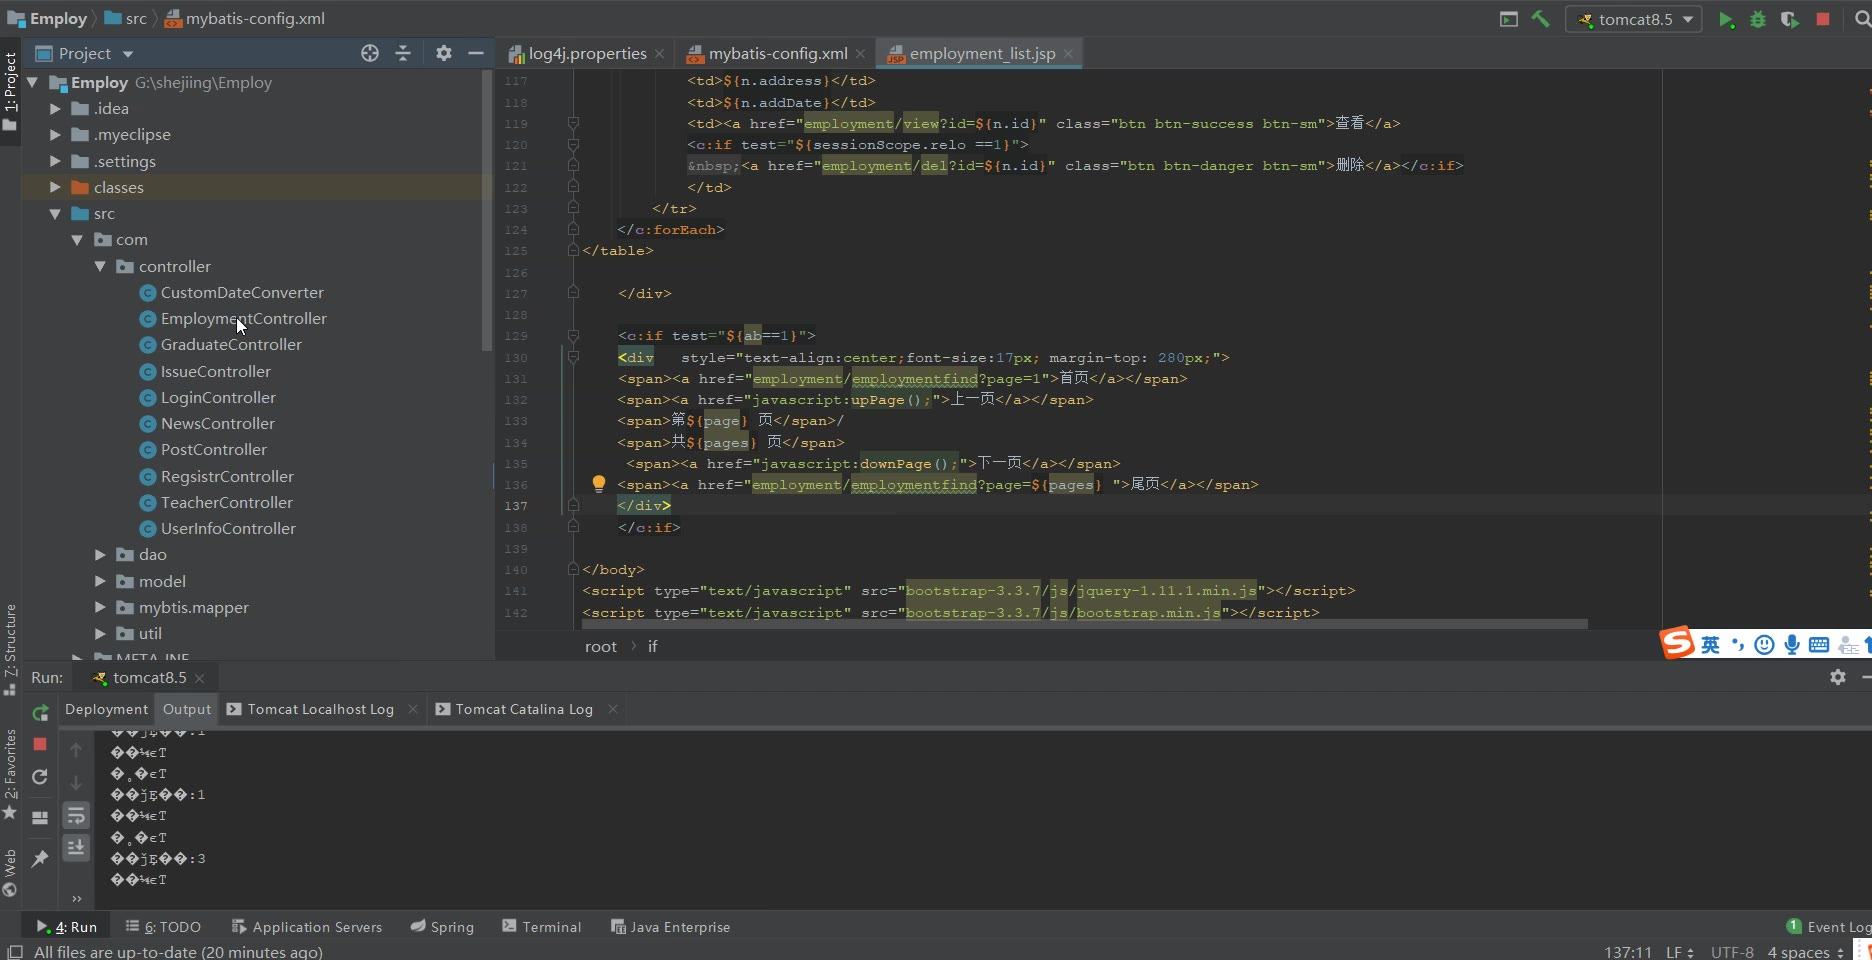Click the restore layout icon in Run panel
The image size is (1872, 960).
coord(40,817)
